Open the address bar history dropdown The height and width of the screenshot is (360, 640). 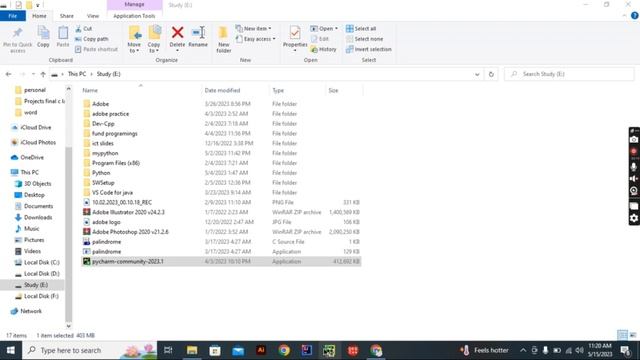point(477,74)
